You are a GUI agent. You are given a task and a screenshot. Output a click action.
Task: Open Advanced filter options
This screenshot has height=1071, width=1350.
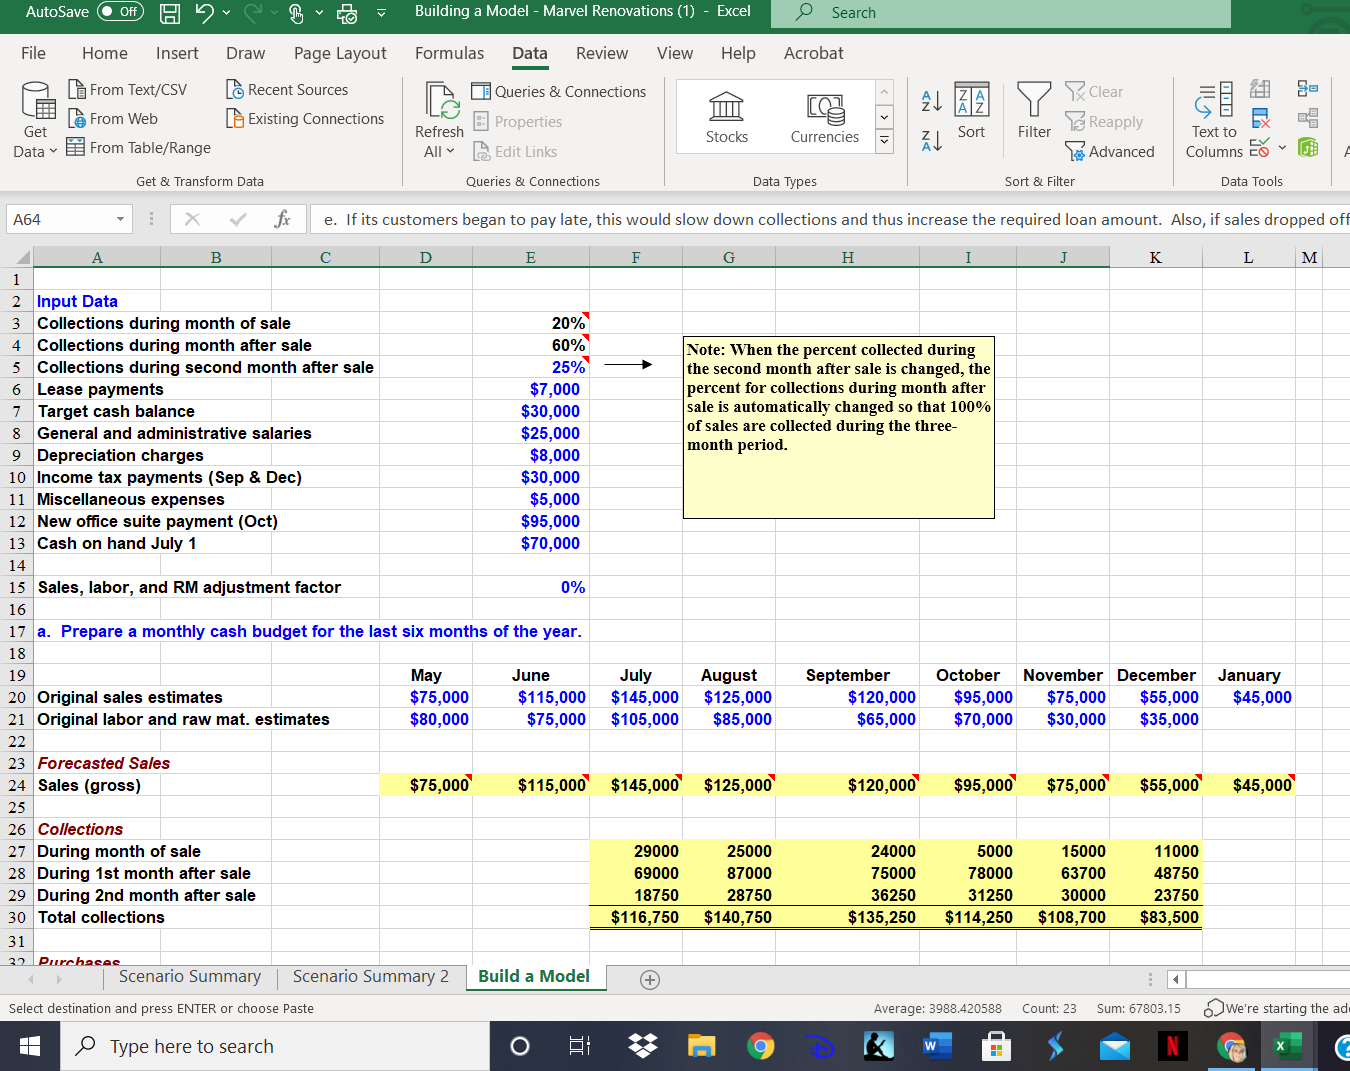[1110, 151]
